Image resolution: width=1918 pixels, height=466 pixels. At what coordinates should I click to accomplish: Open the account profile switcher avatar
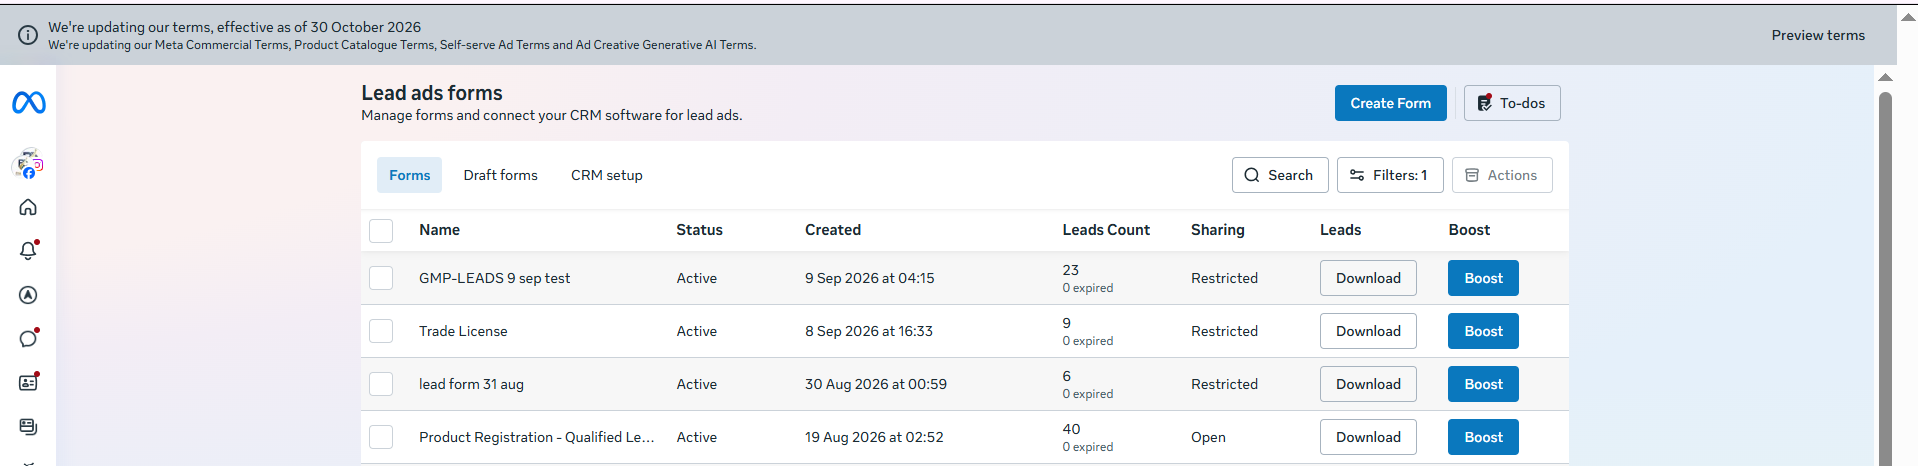coord(28,164)
